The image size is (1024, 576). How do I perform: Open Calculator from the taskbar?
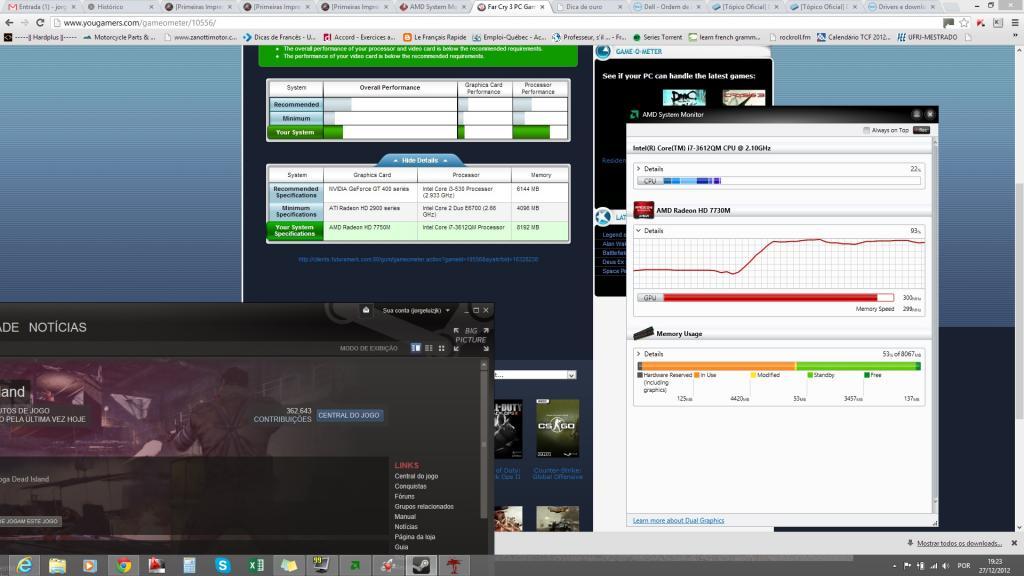189,565
